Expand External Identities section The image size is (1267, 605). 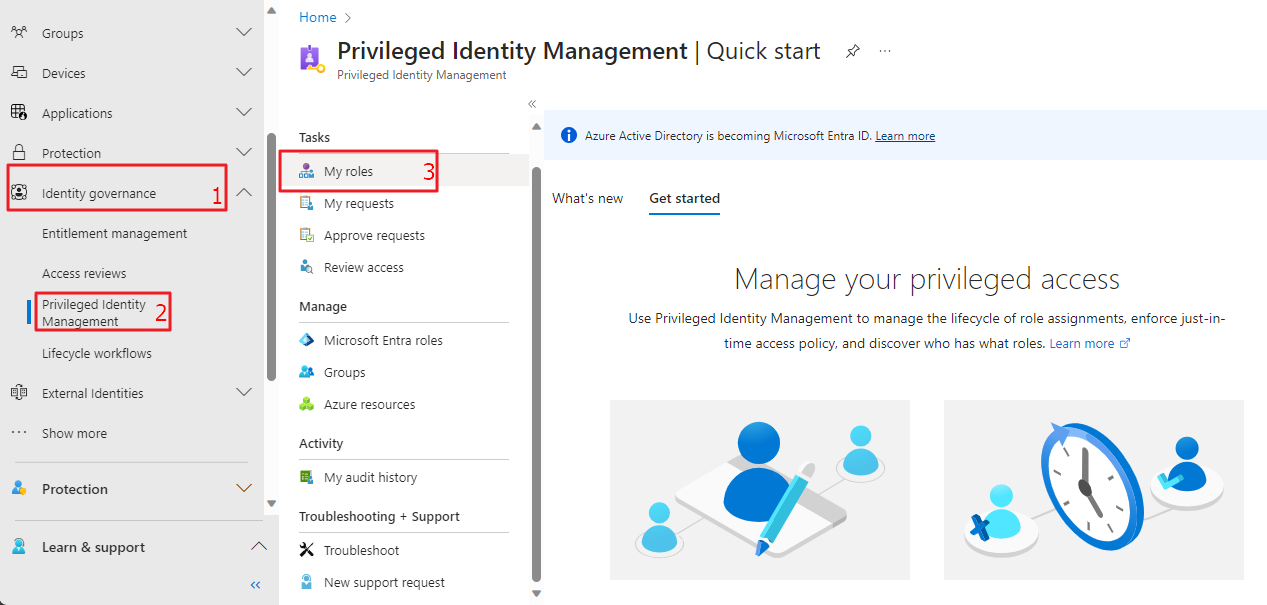243,393
